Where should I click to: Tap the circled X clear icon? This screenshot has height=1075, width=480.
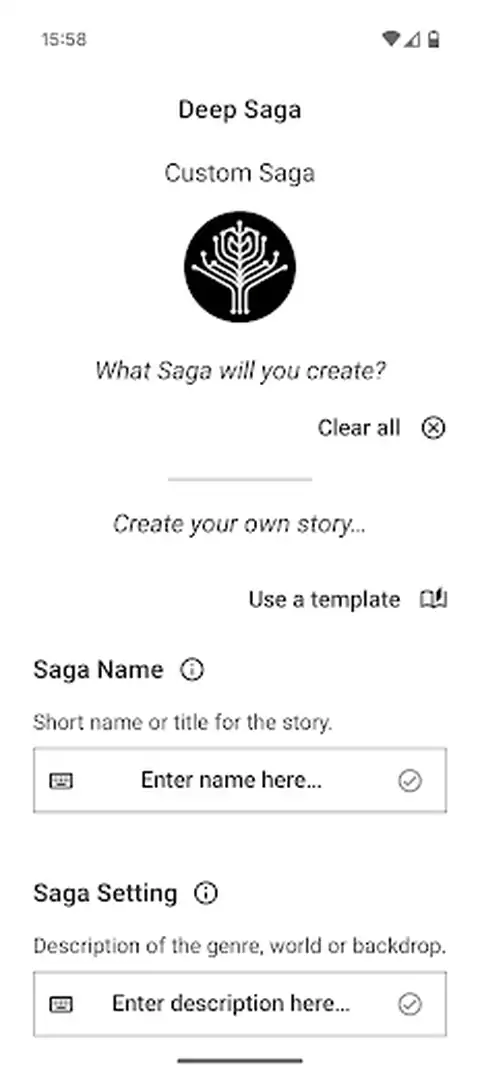point(433,428)
